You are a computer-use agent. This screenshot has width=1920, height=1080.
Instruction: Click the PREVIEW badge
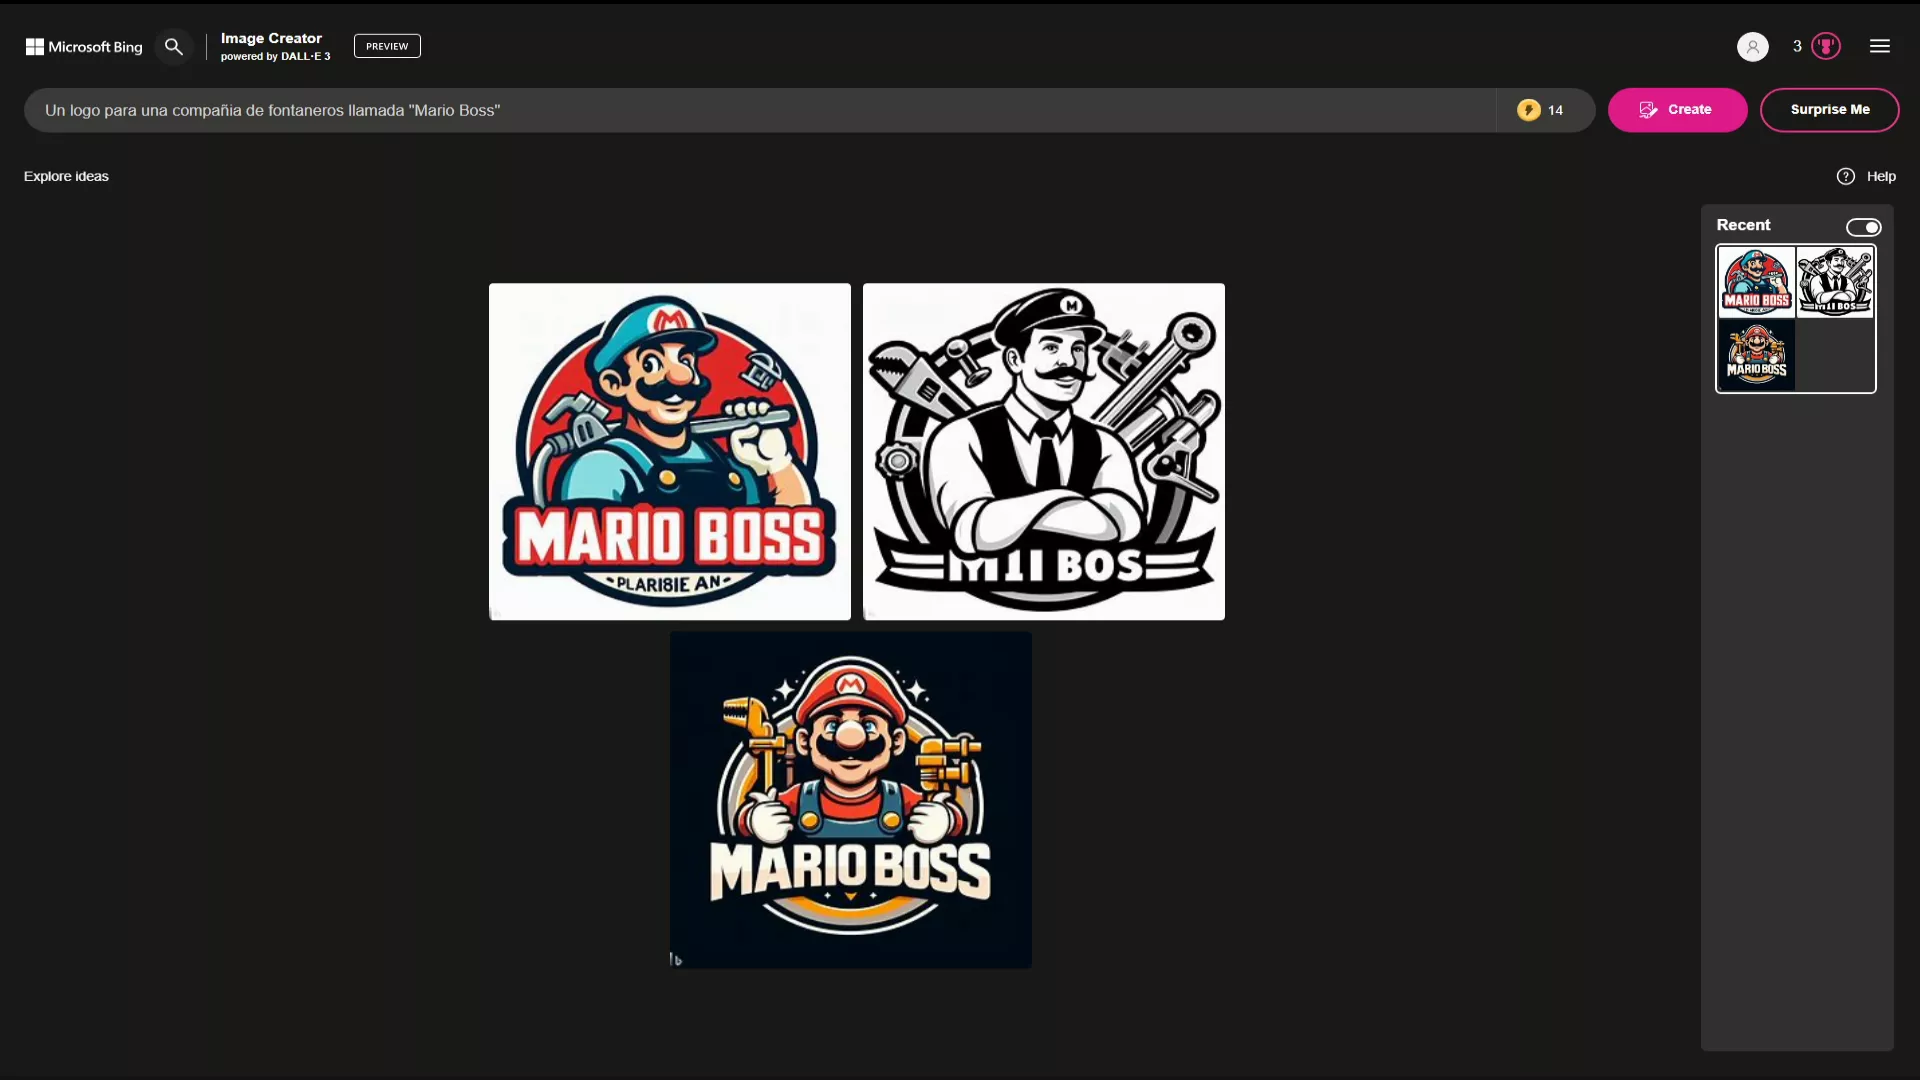pos(387,46)
